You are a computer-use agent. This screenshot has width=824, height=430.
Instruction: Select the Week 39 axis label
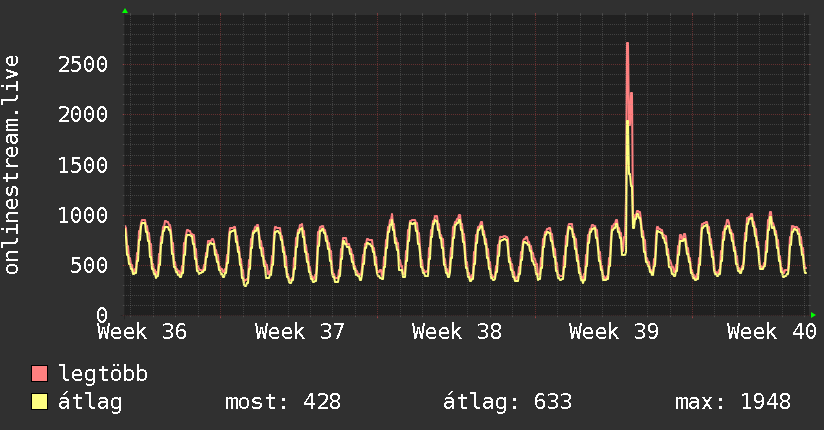(614, 332)
